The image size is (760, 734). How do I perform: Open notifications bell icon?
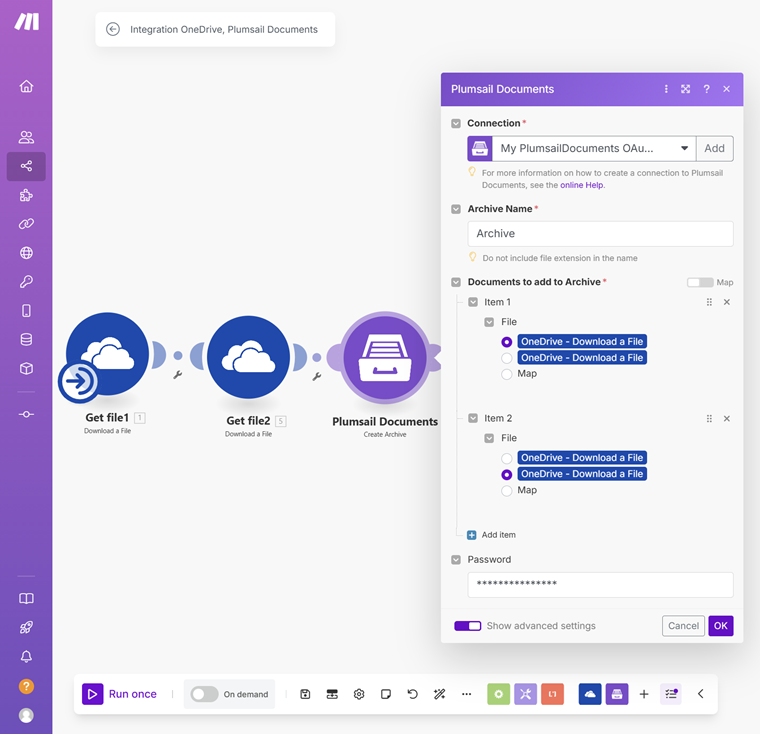[x=26, y=656]
